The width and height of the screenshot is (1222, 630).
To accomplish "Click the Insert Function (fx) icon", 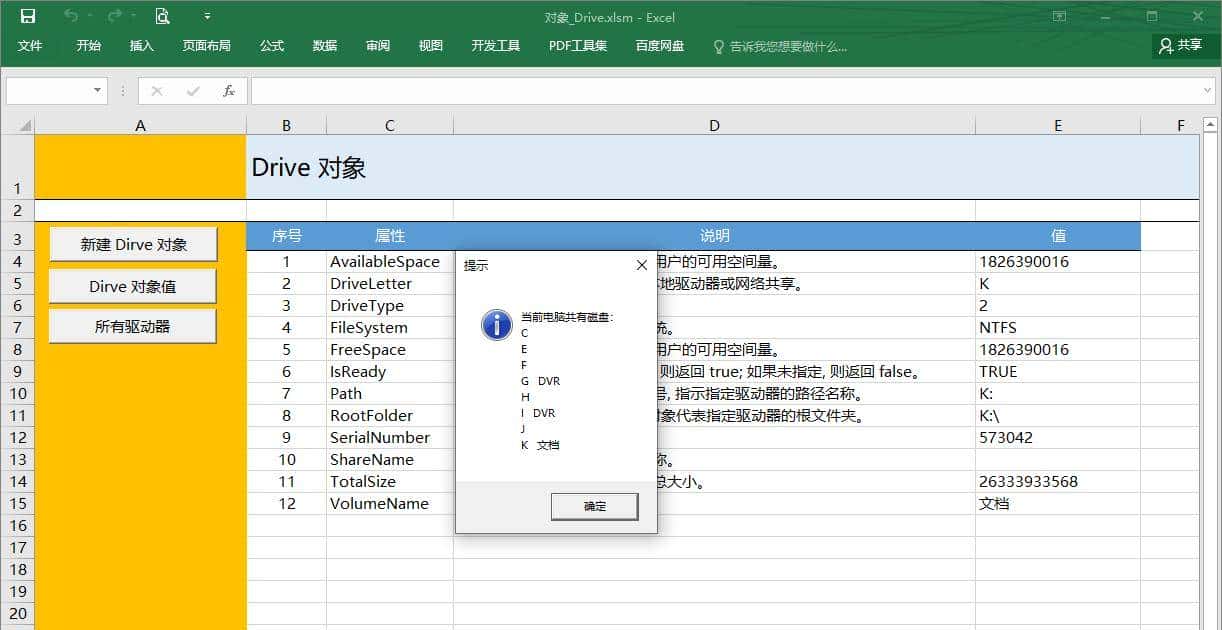I will click(x=229, y=90).
